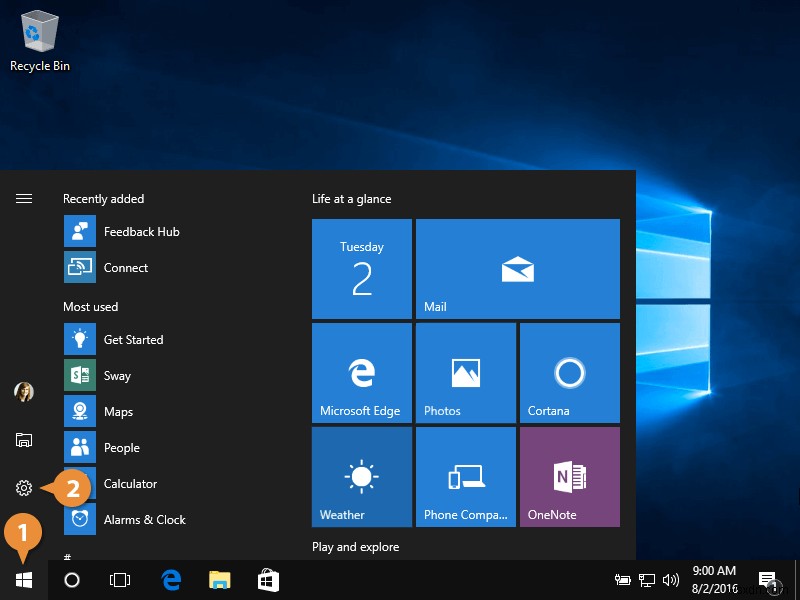This screenshot has width=800, height=600.
Task: Start a Cortana search from the taskbar
Action: 71,580
